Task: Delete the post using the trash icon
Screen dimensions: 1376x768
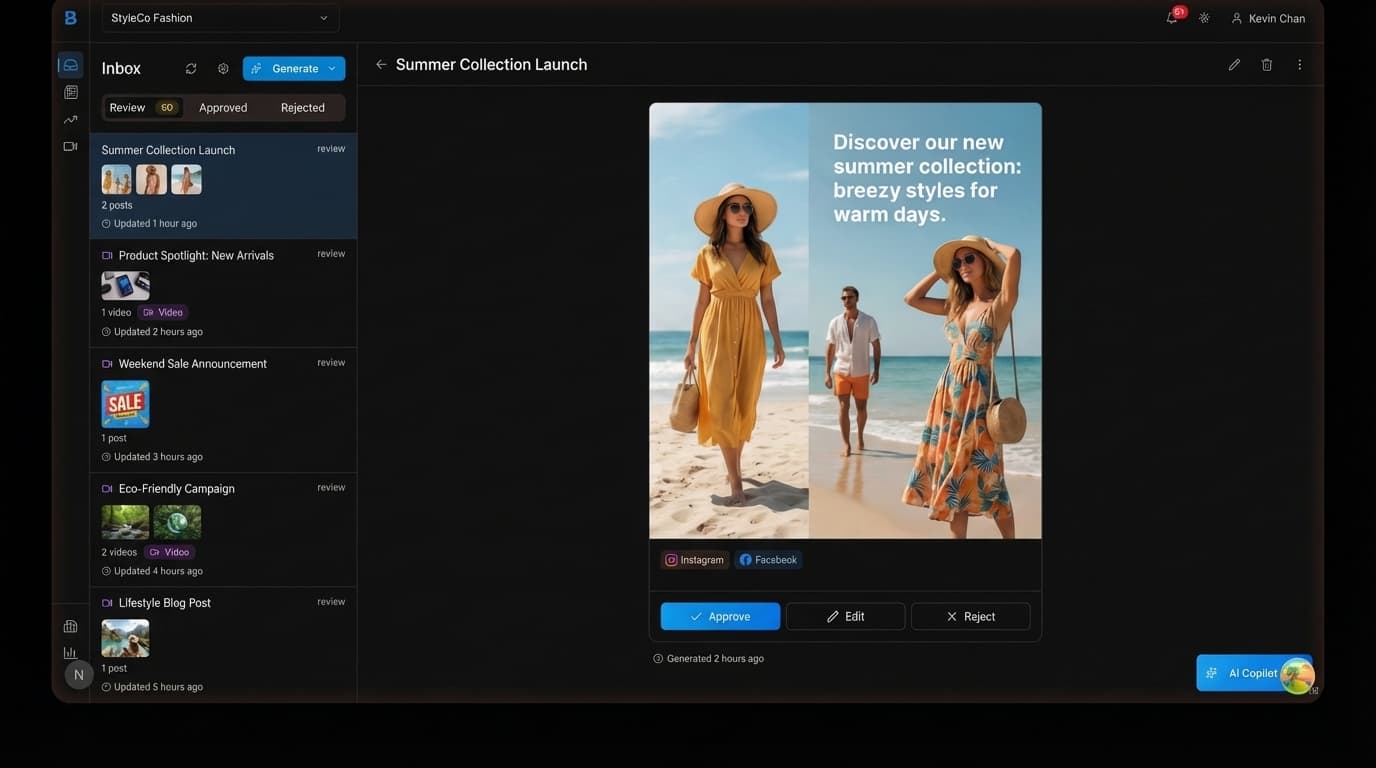Action: point(1266,63)
